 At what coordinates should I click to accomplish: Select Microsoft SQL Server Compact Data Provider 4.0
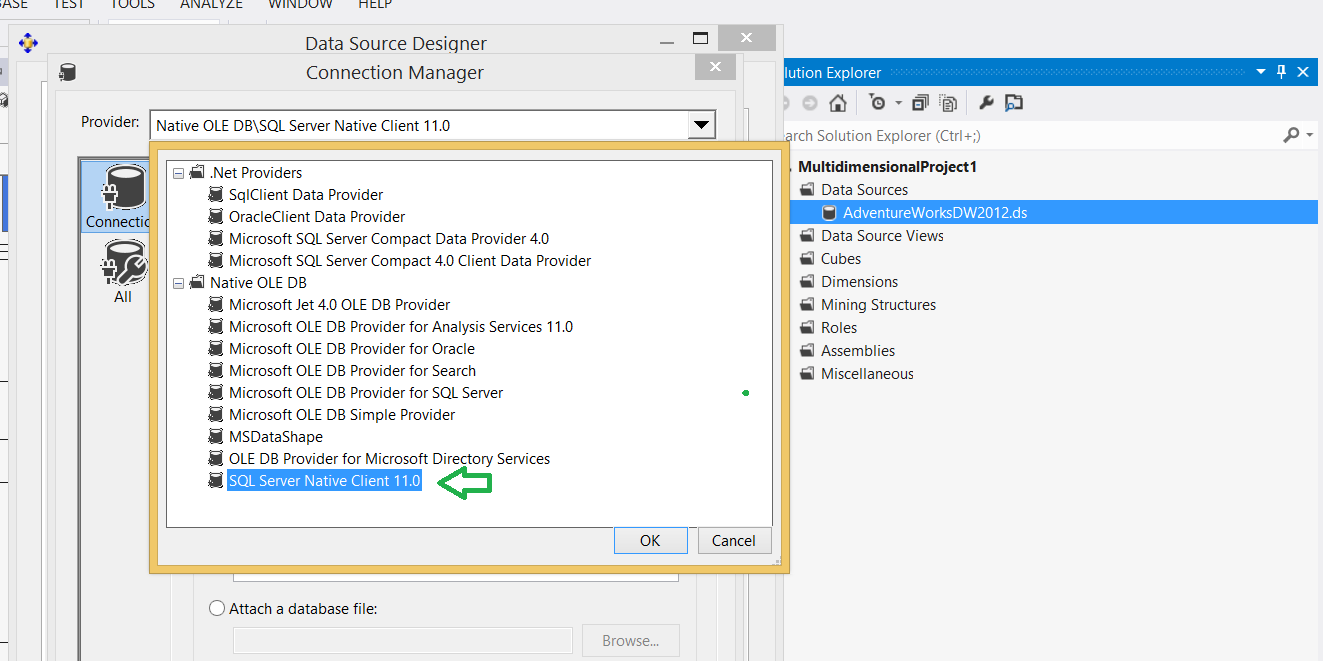[389, 238]
